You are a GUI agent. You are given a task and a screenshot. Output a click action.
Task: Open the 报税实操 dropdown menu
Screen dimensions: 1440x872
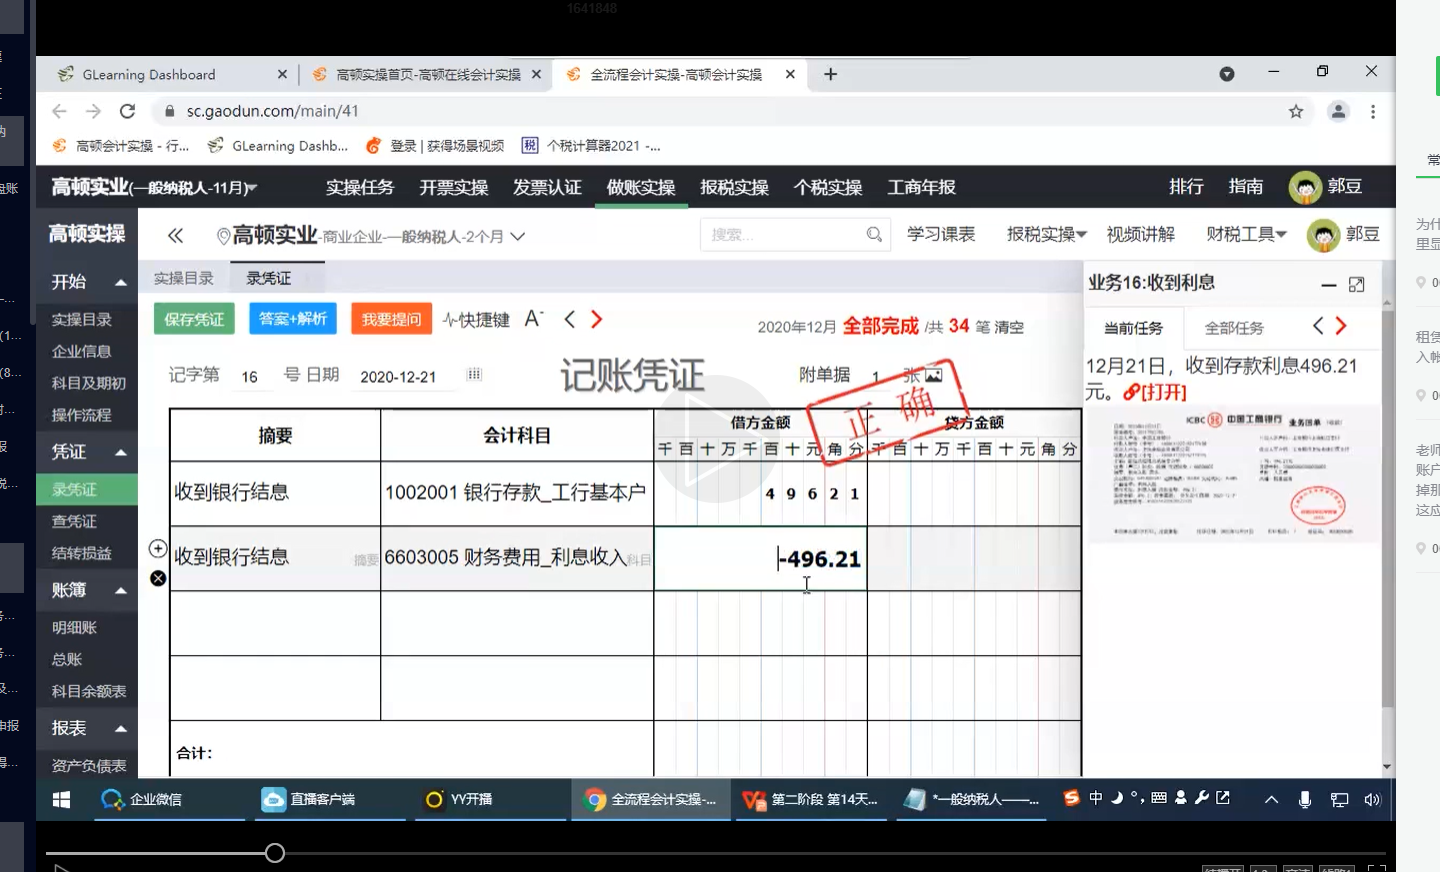tap(1046, 234)
